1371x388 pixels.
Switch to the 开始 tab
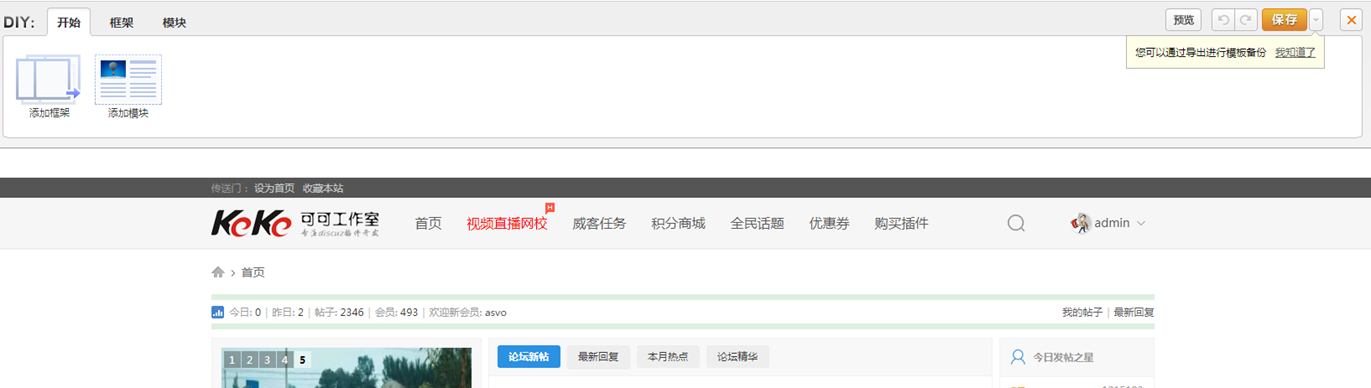[x=69, y=22]
